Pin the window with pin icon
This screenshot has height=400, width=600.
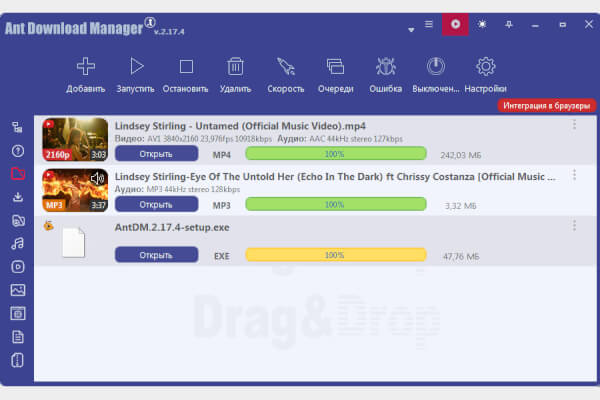point(509,24)
